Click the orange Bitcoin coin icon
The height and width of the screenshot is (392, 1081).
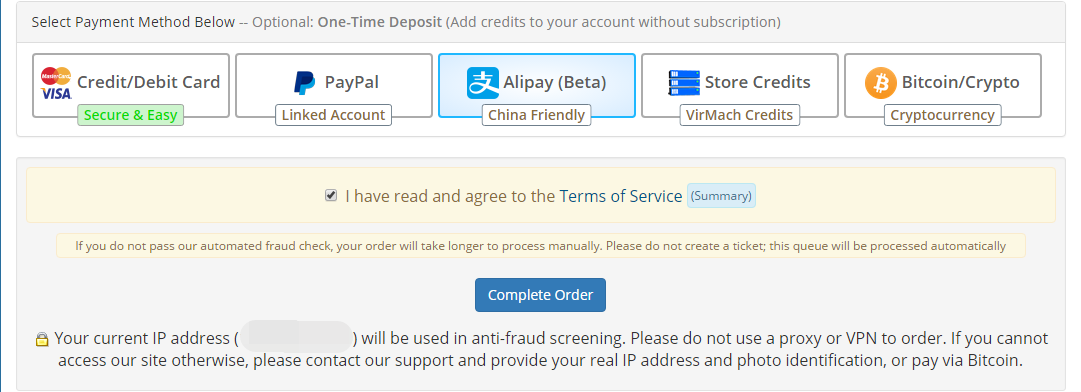coord(881,83)
